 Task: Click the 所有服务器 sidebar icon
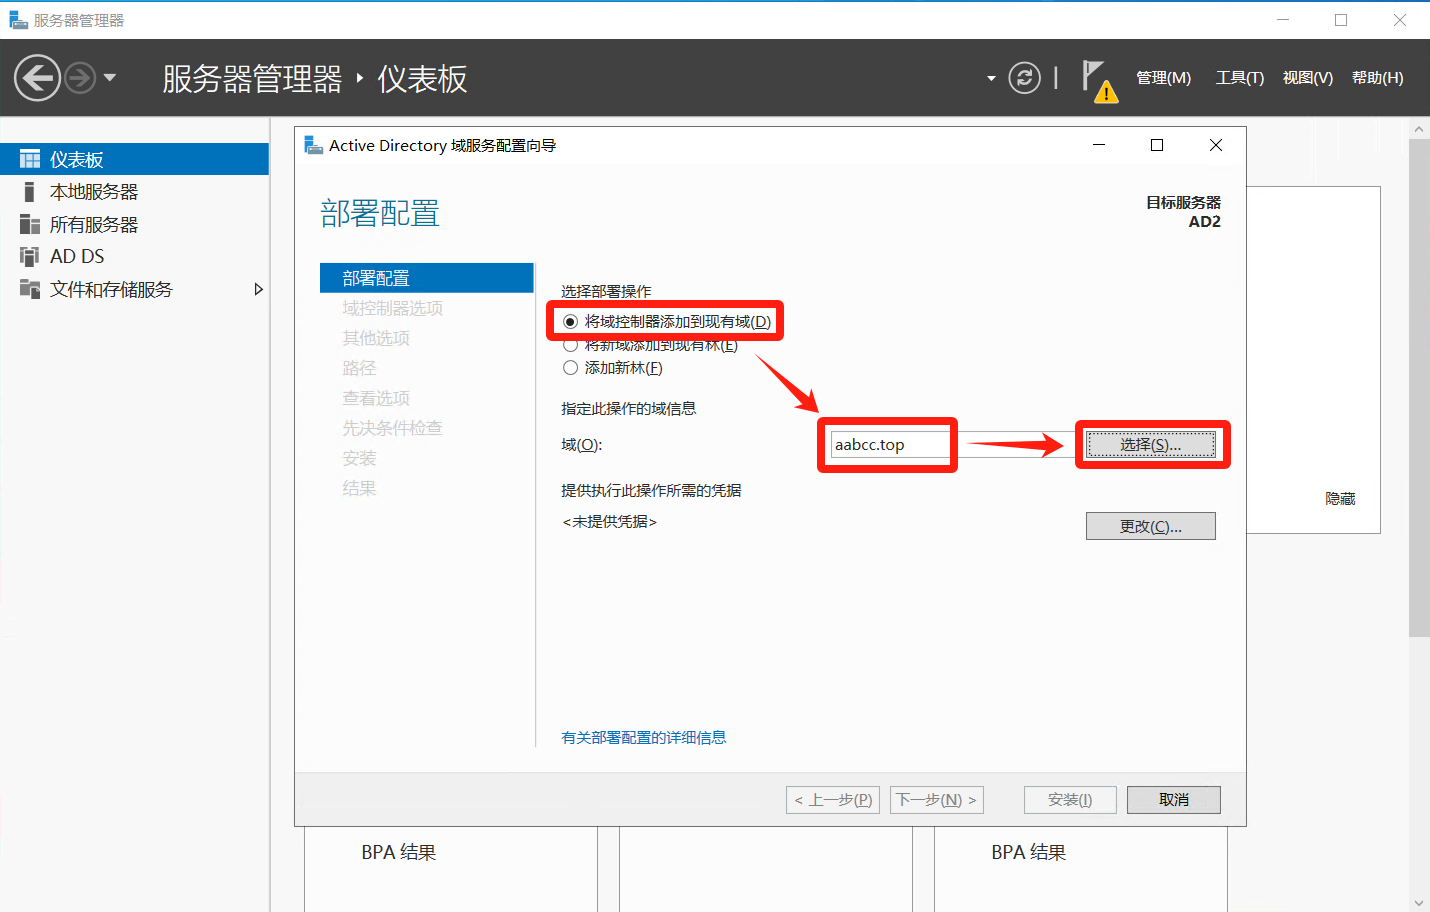[30, 224]
